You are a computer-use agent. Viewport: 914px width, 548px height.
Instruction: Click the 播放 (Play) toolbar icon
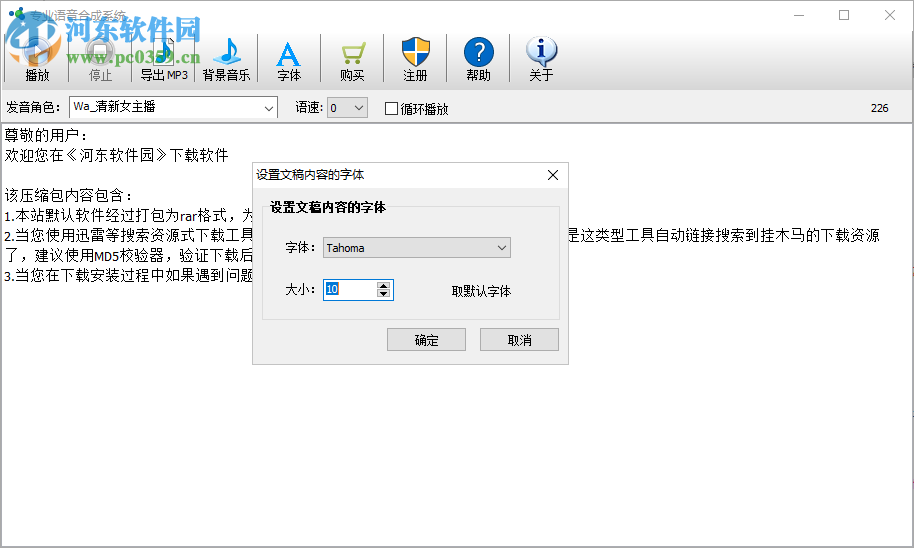pyautogui.click(x=37, y=58)
